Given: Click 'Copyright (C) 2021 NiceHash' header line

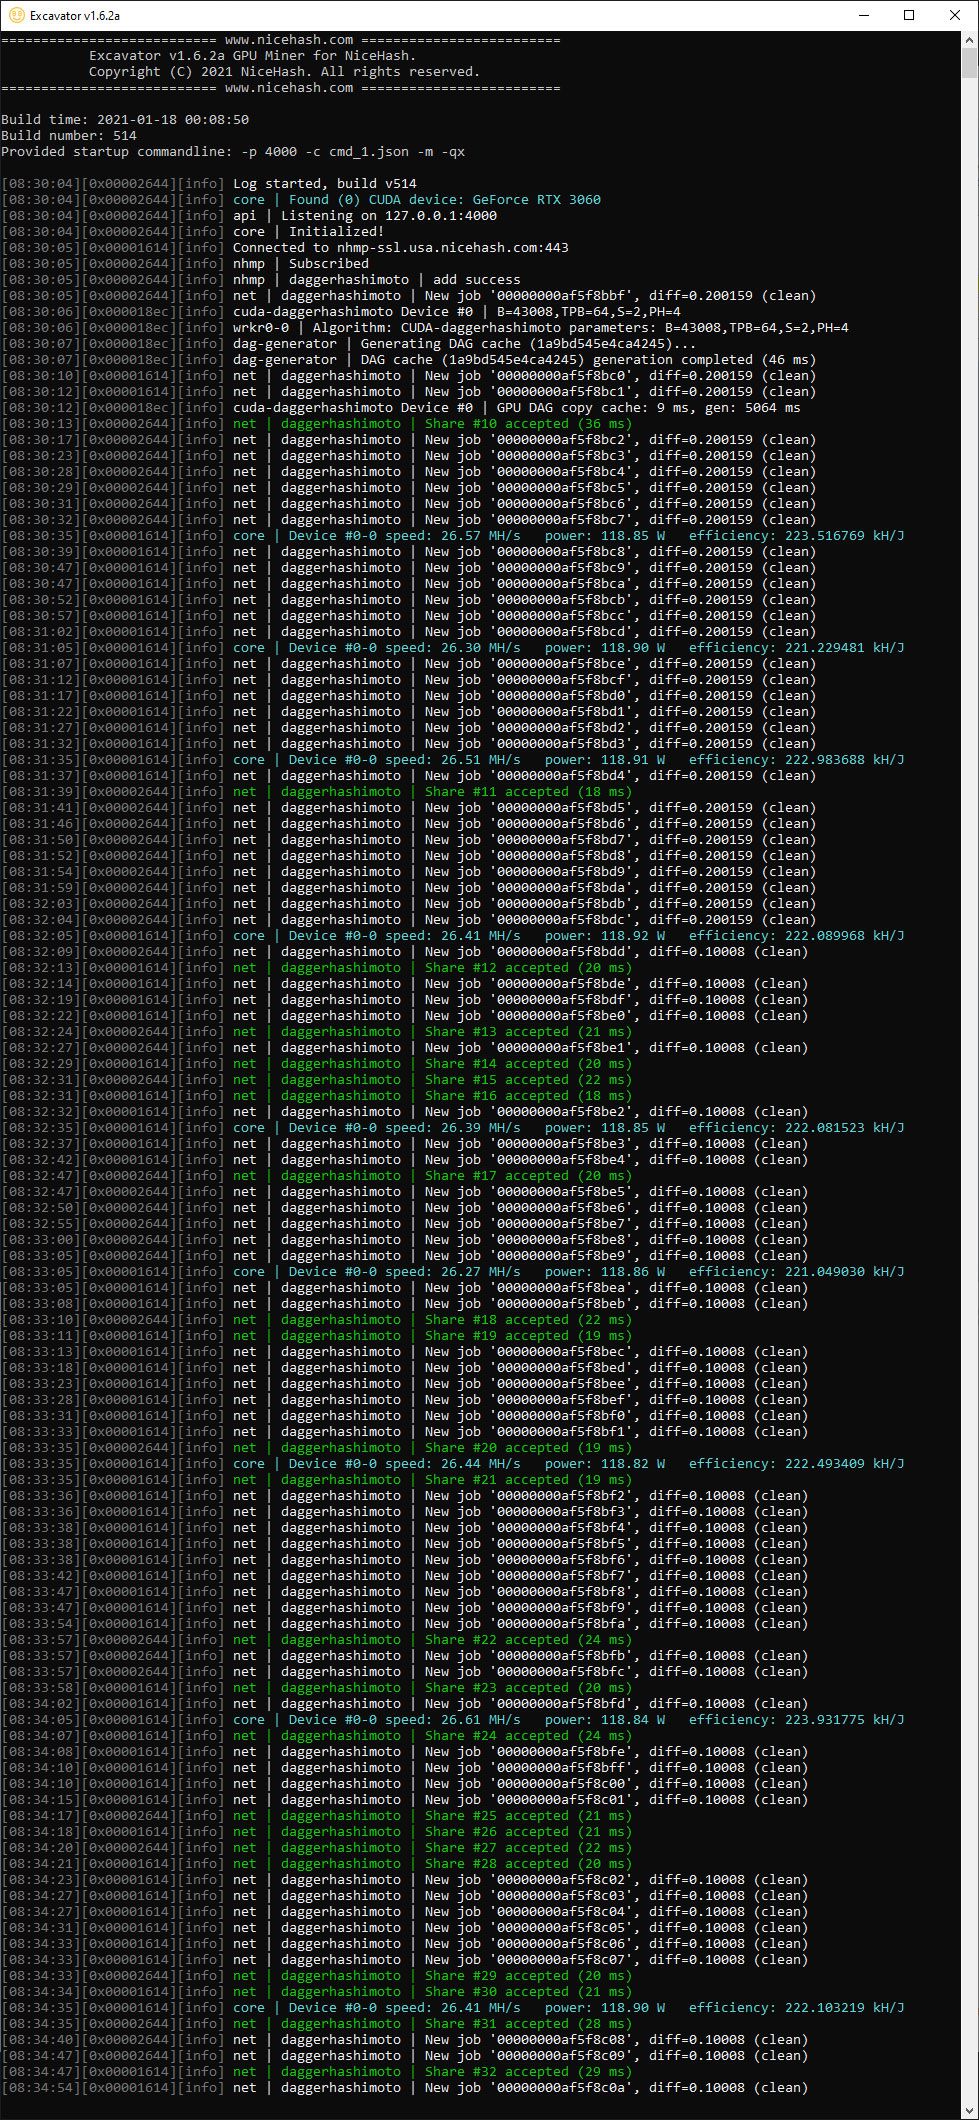Looking at the screenshot, I should pos(285,72).
